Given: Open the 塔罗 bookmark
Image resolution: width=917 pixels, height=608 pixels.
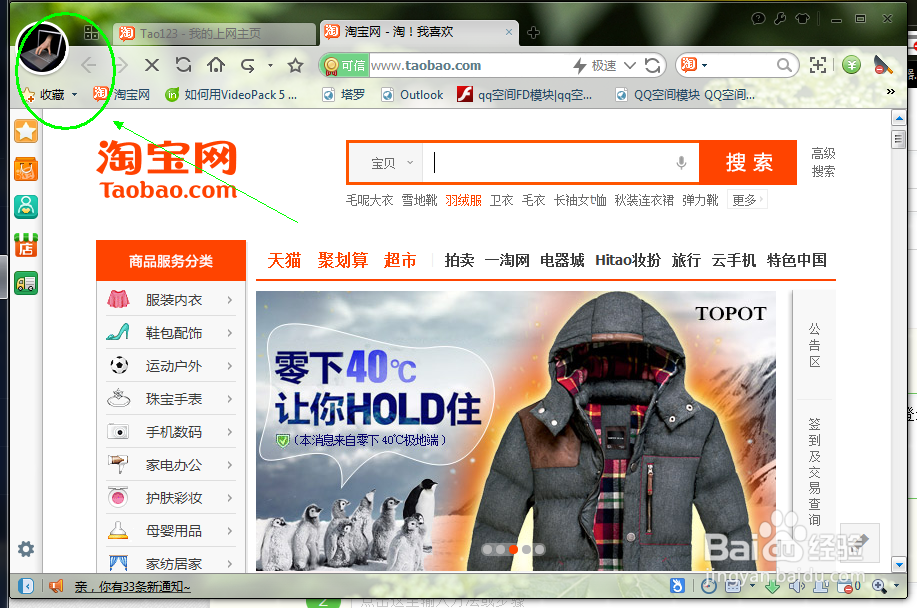Looking at the screenshot, I should (x=344, y=95).
